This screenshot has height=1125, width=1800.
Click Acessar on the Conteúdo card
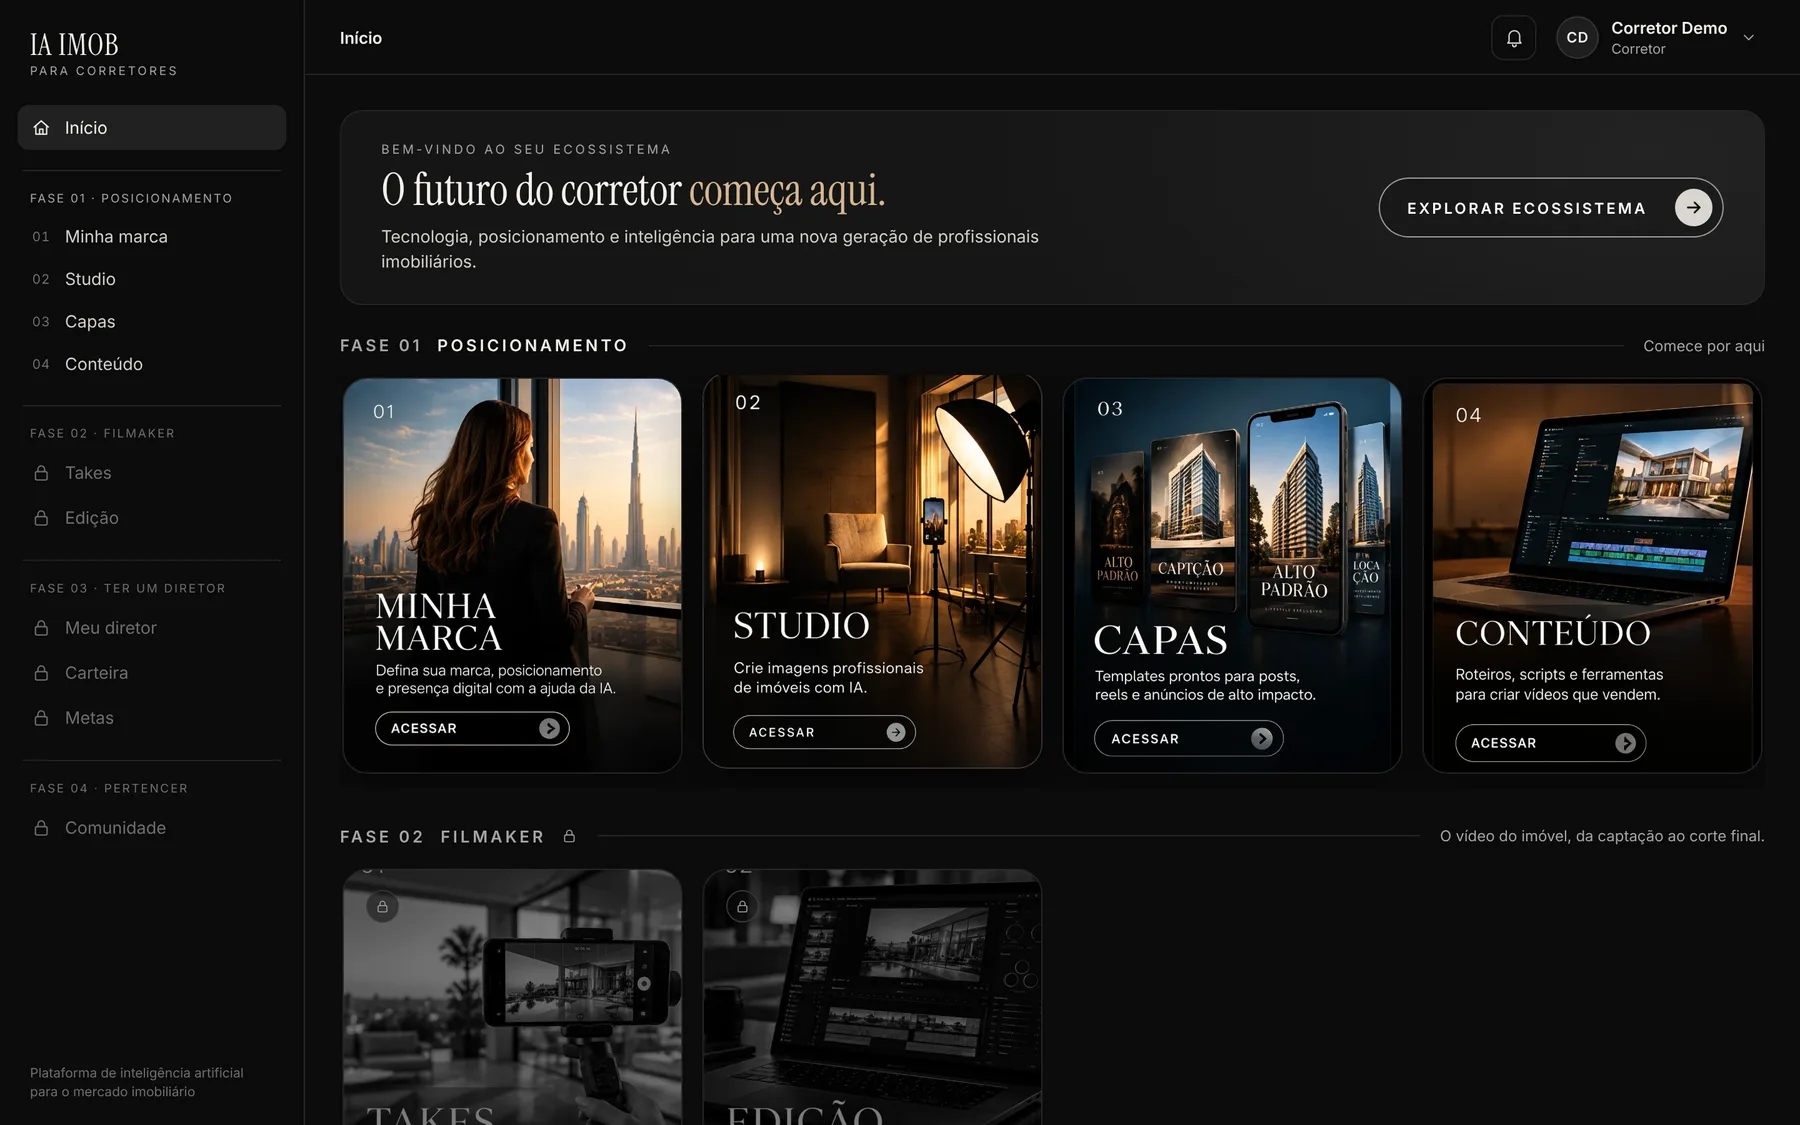point(1550,743)
